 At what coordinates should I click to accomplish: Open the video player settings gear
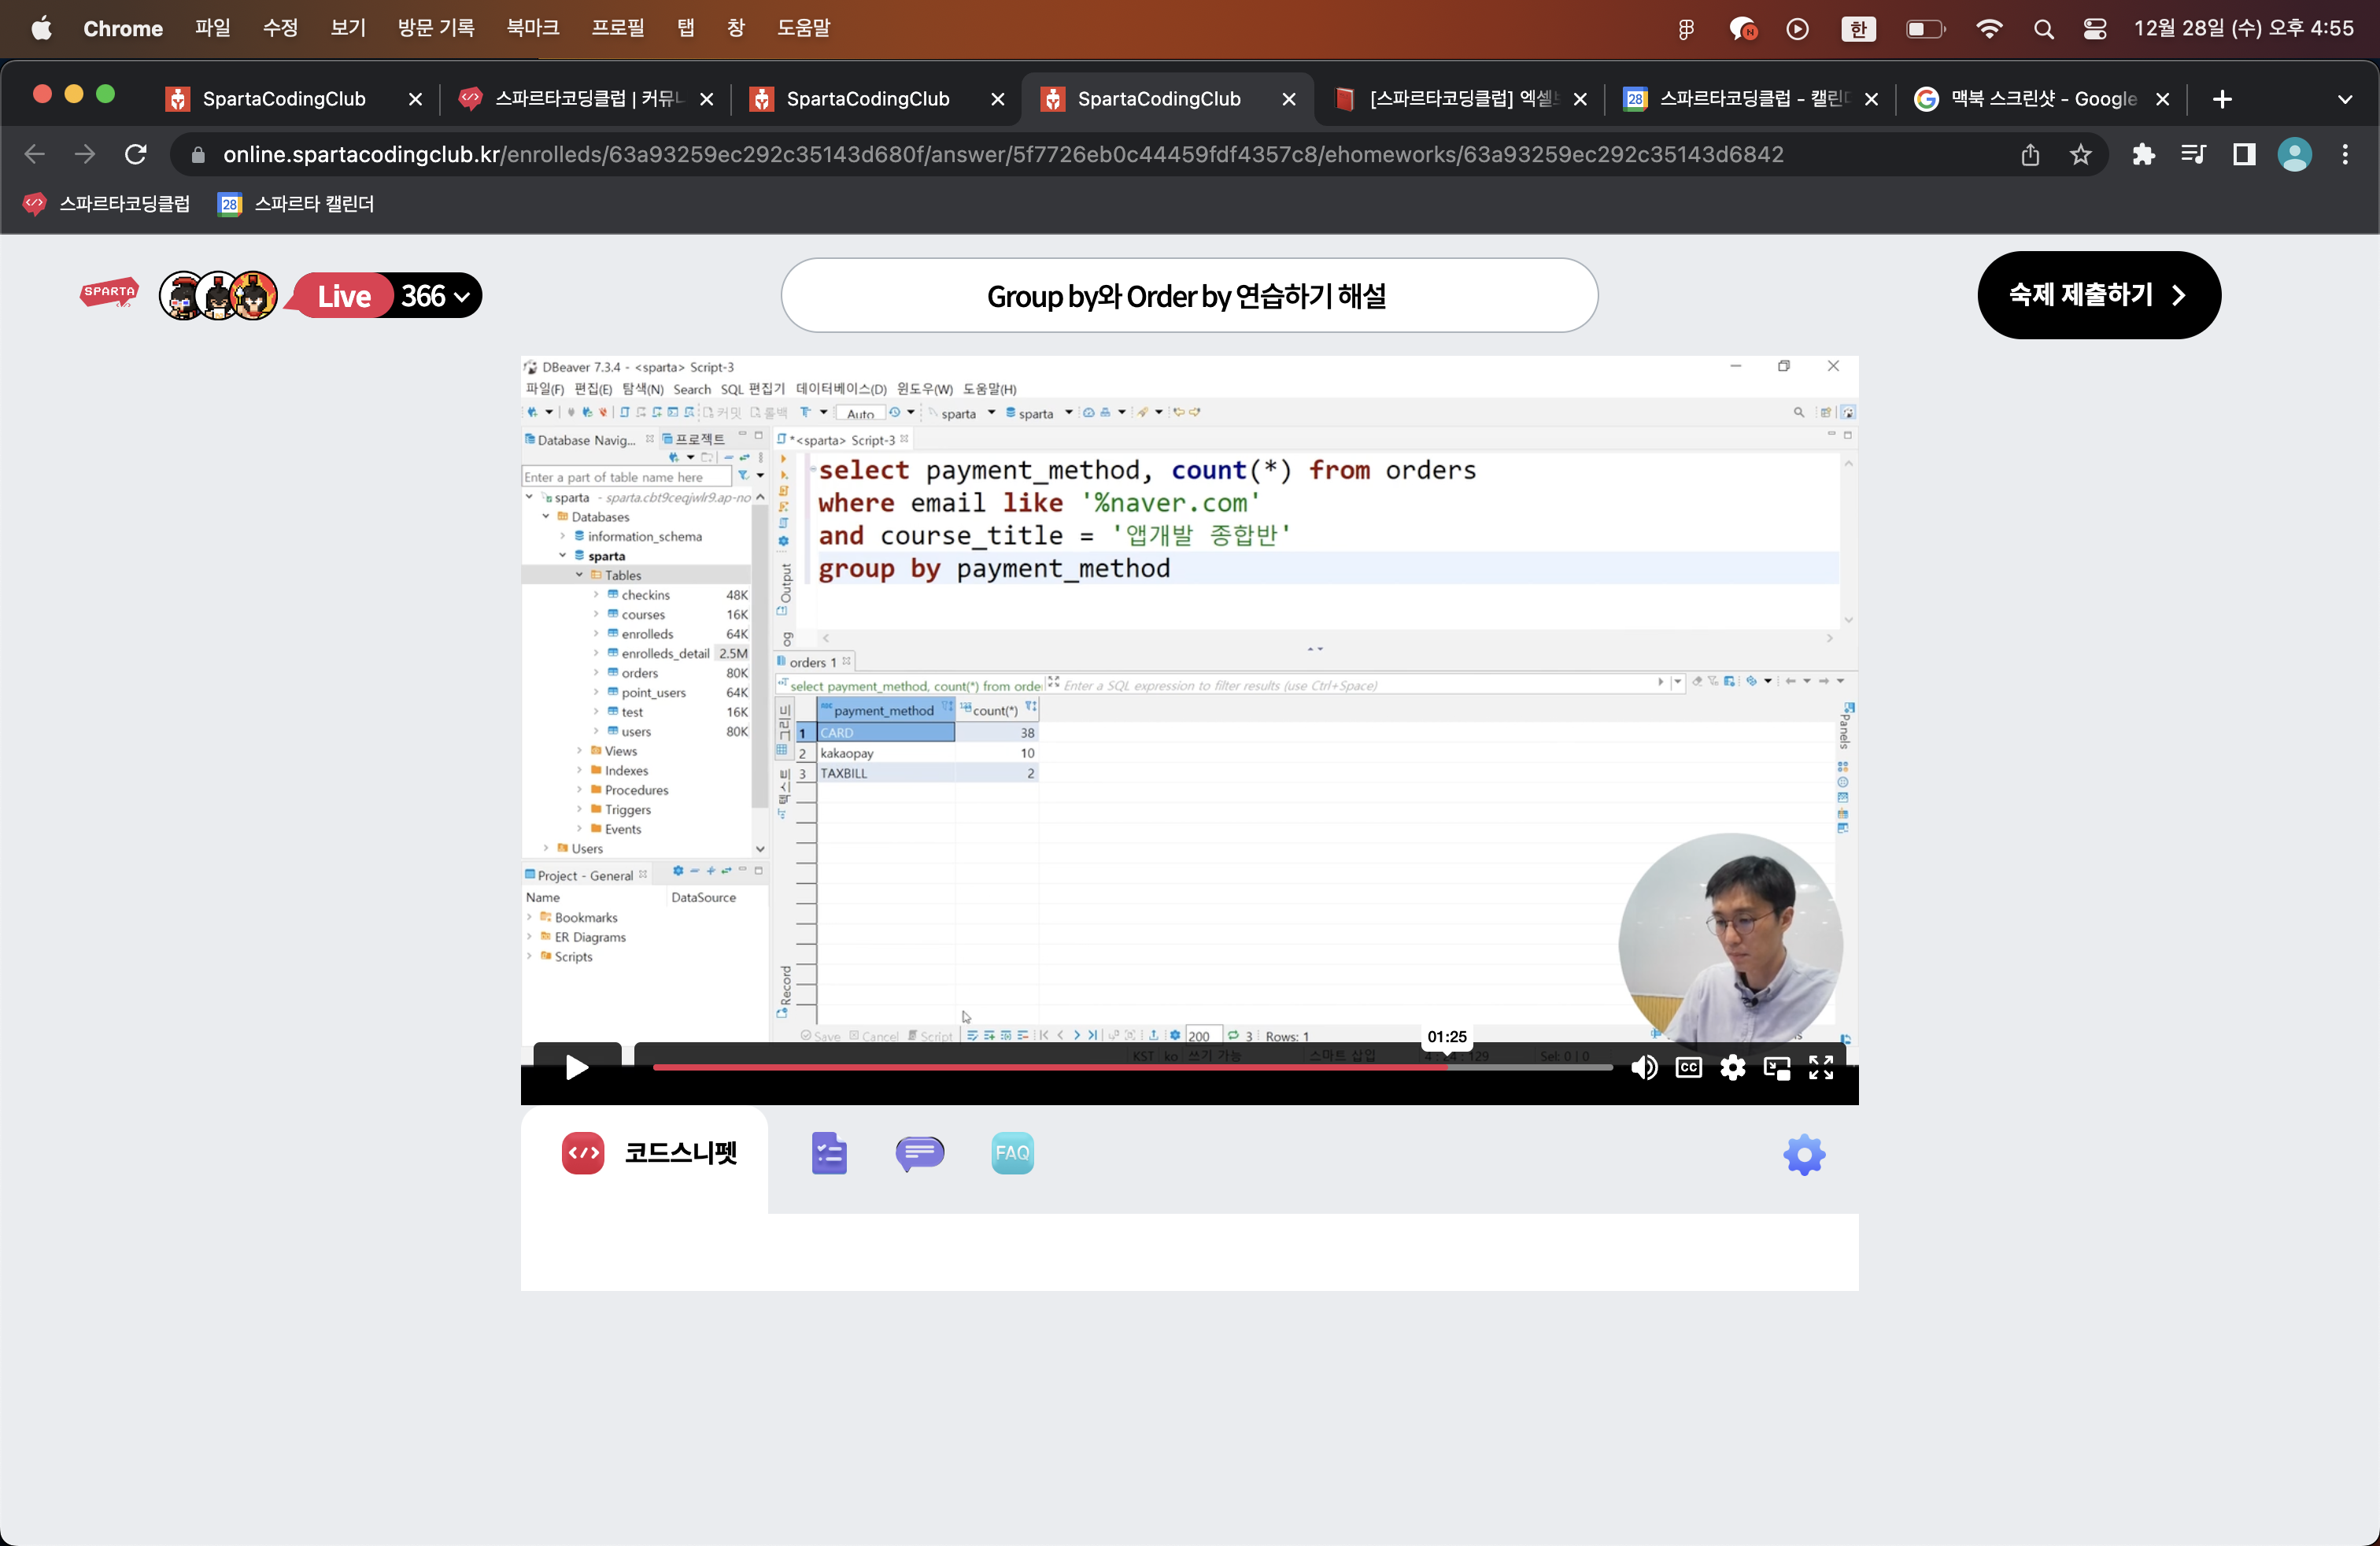1733,1068
